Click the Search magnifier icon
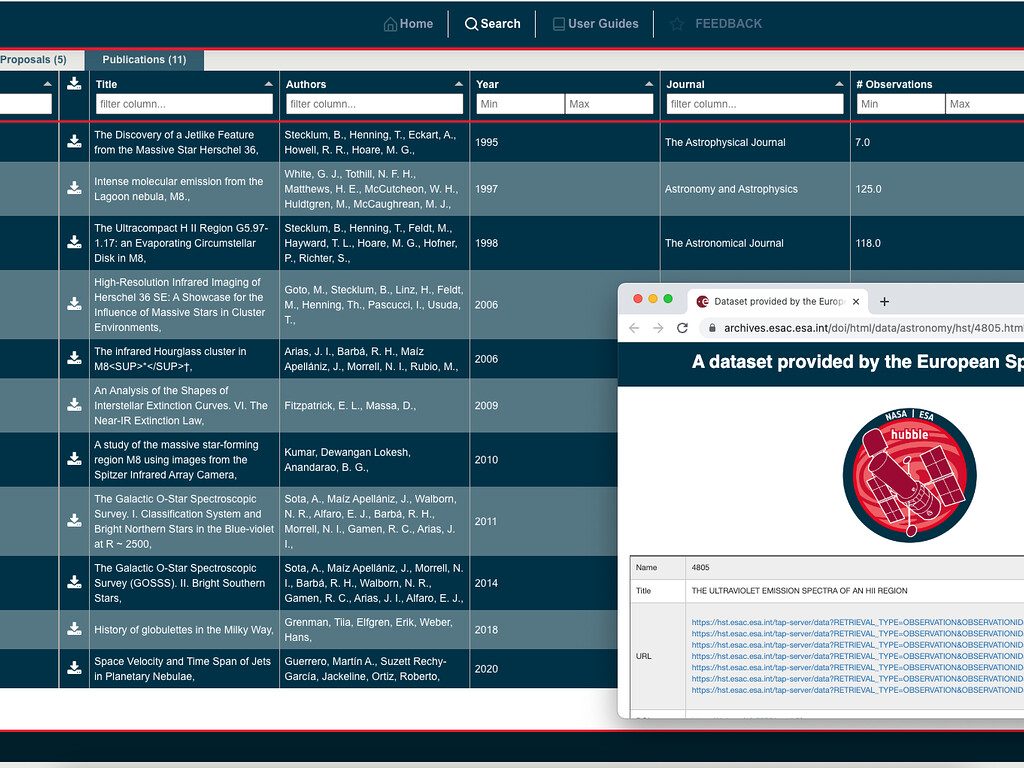This screenshot has width=1024, height=768. tap(471, 24)
